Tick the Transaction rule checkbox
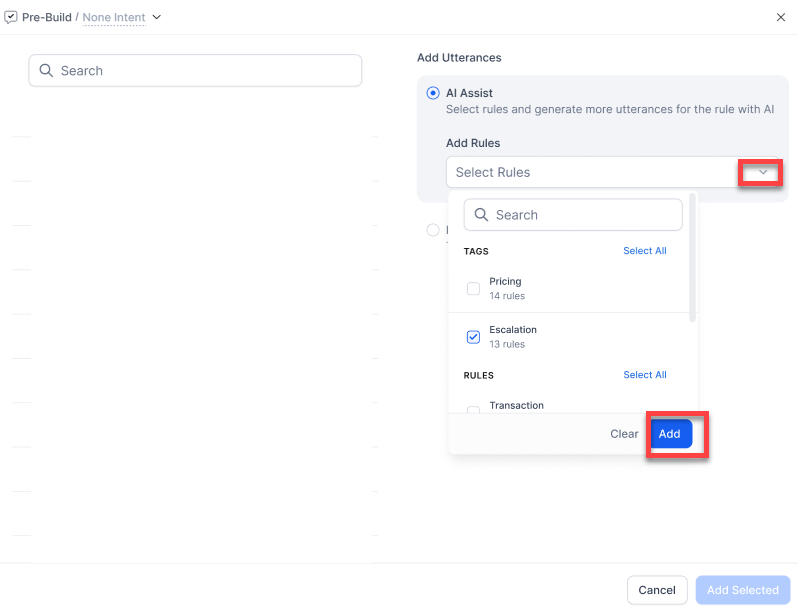This screenshot has width=798, height=614. pyautogui.click(x=474, y=410)
